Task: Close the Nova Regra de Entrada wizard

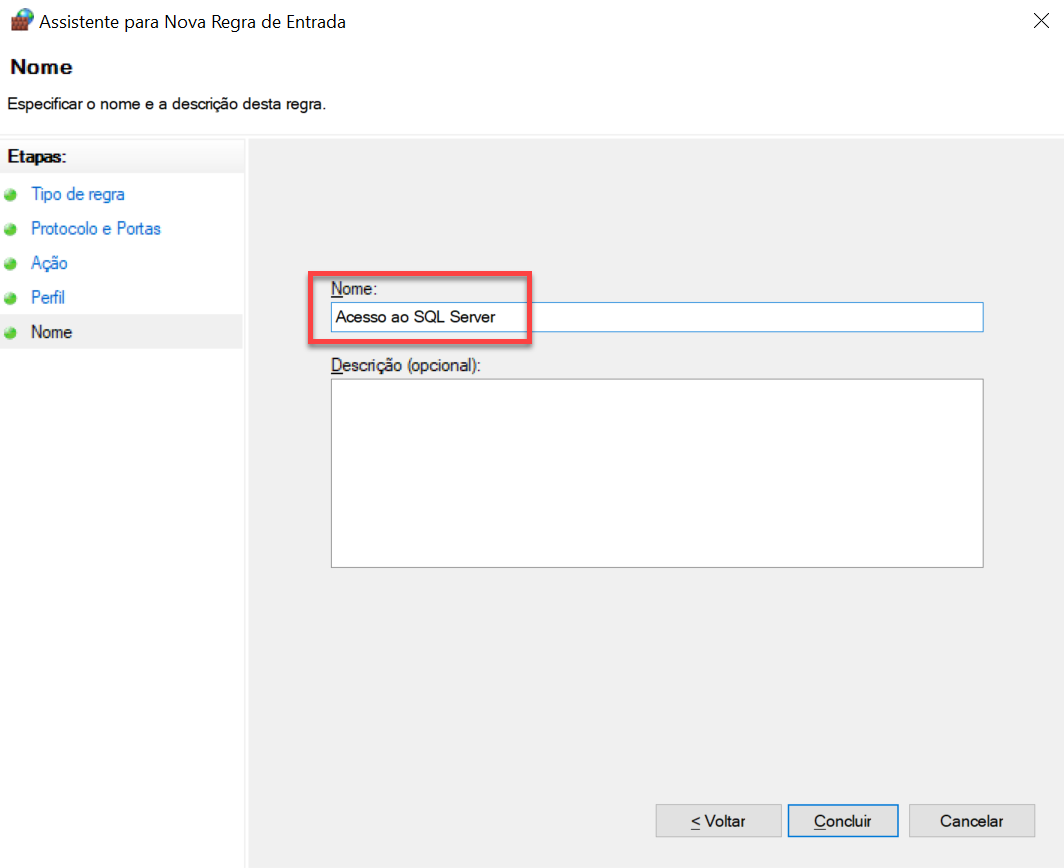Action: (x=1041, y=21)
